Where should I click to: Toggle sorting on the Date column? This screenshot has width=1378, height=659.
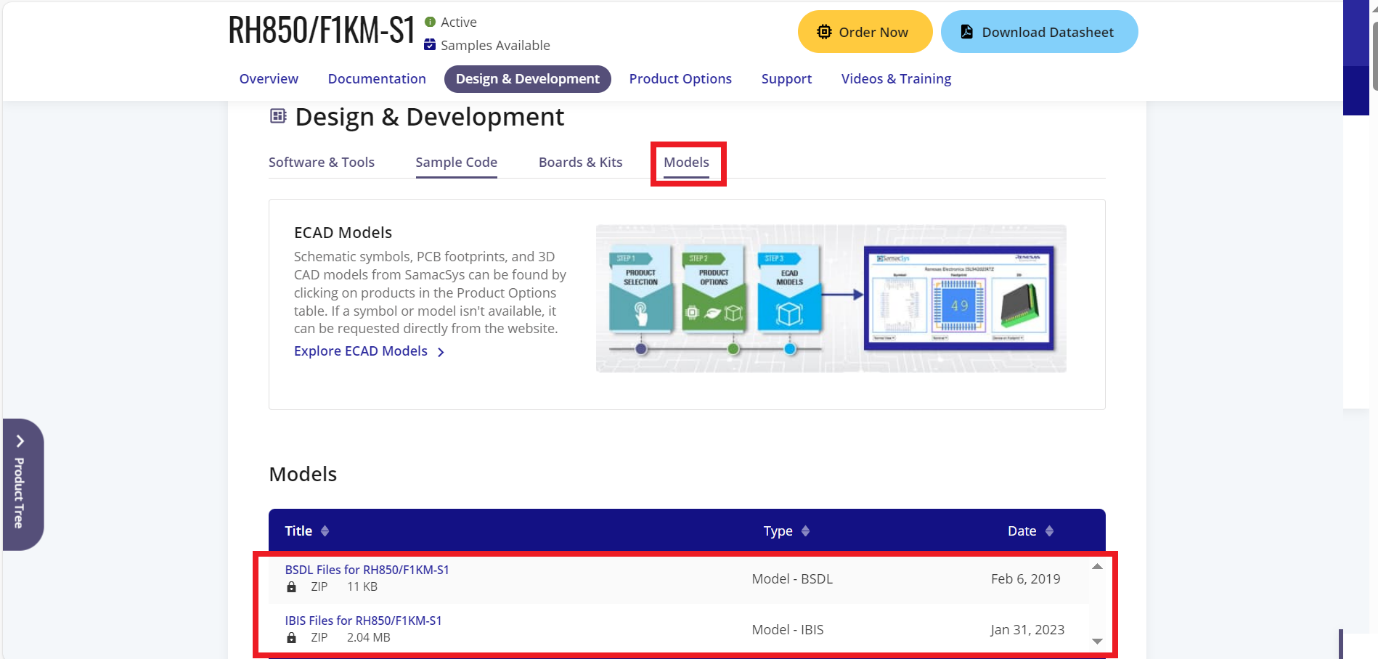pyautogui.click(x=1049, y=530)
